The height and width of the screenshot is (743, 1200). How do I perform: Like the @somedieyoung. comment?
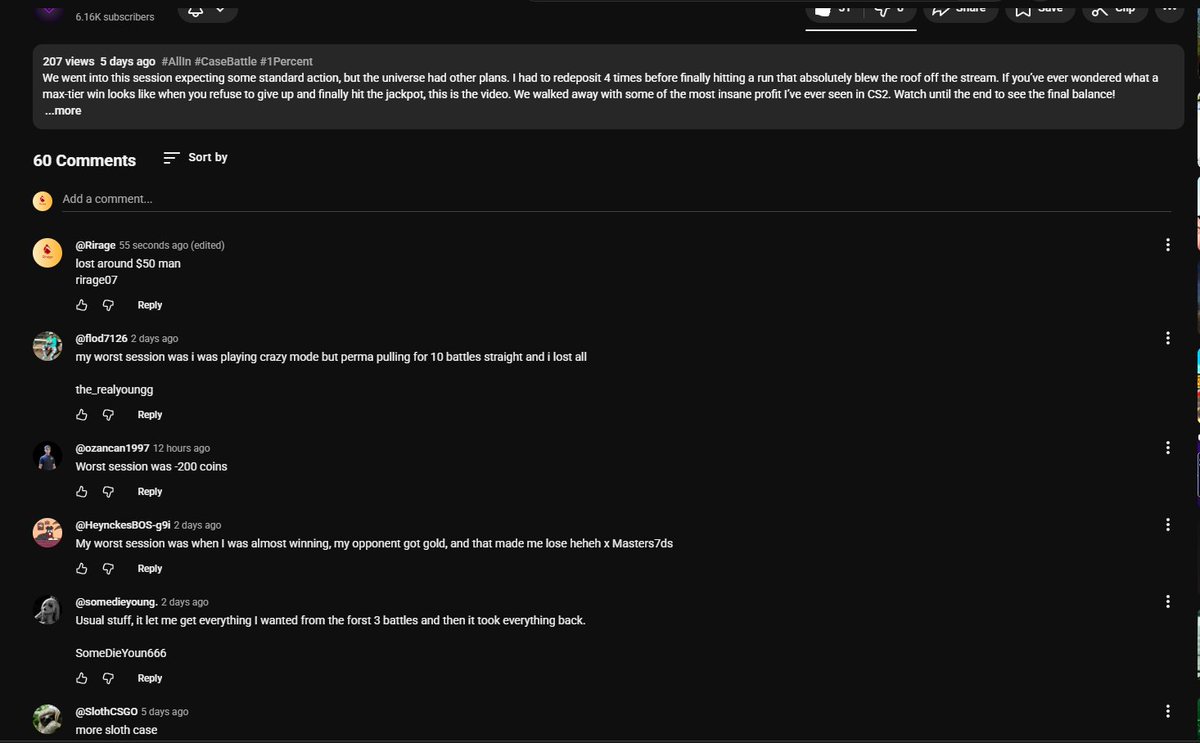click(x=82, y=678)
